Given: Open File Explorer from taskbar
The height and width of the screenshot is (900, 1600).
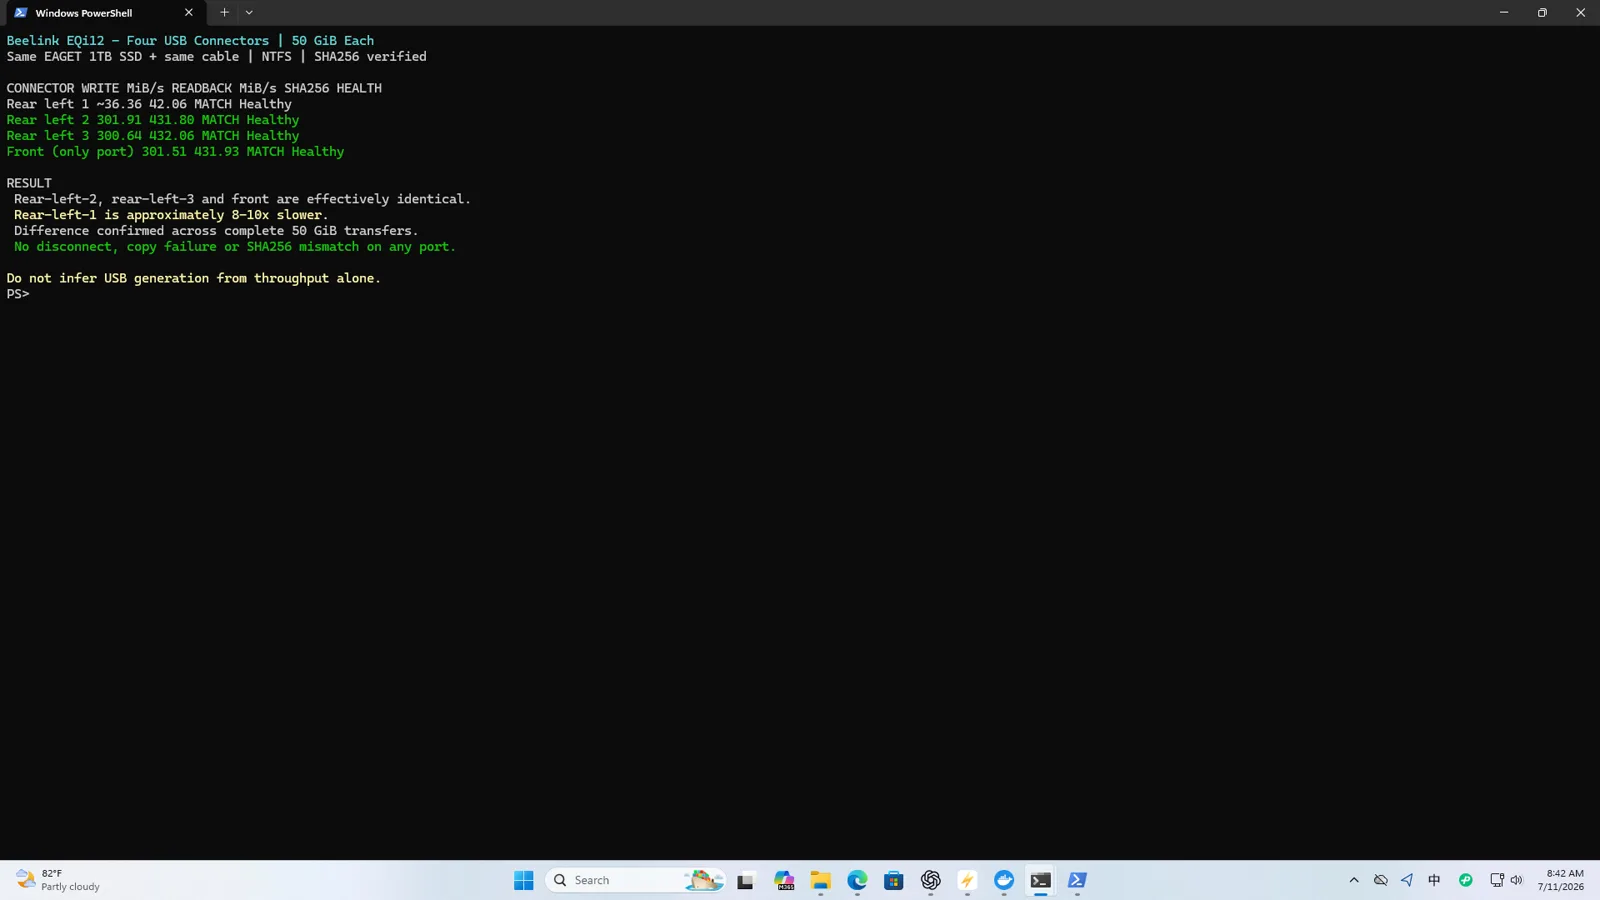Looking at the screenshot, I should click(x=821, y=880).
